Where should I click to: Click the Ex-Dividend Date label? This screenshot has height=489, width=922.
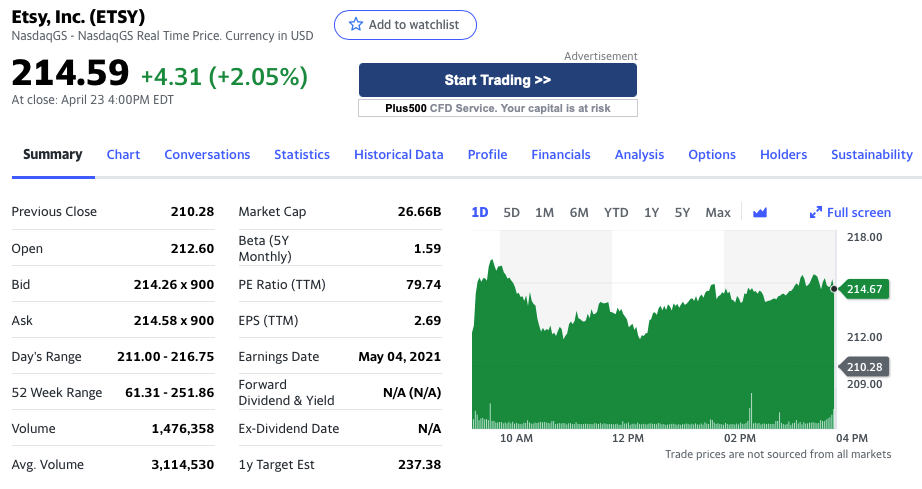pyautogui.click(x=289, y=428)
